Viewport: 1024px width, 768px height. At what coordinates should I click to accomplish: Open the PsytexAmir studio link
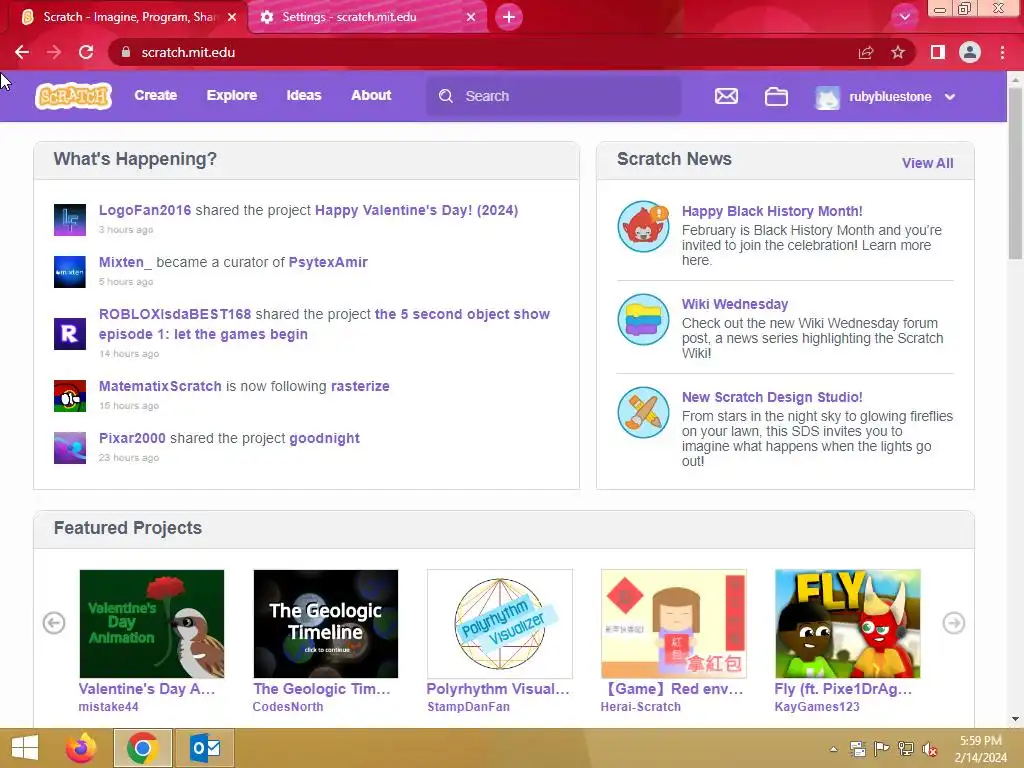coord(328,262)
